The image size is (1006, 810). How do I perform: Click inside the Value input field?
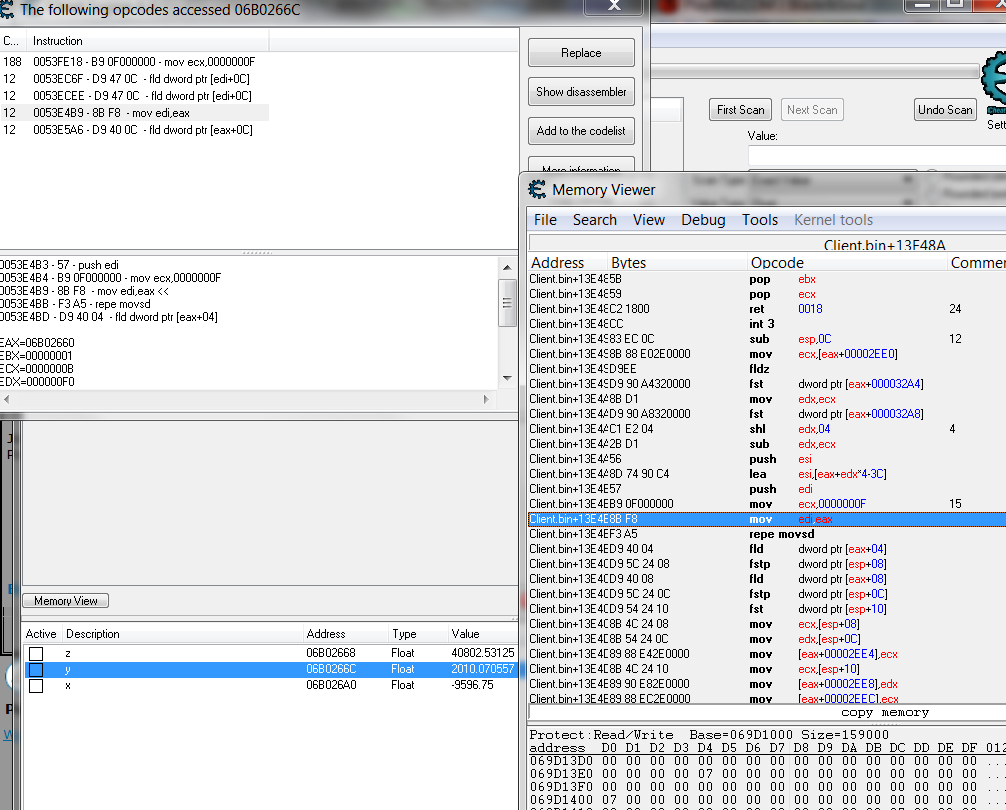tap(876, 156)
